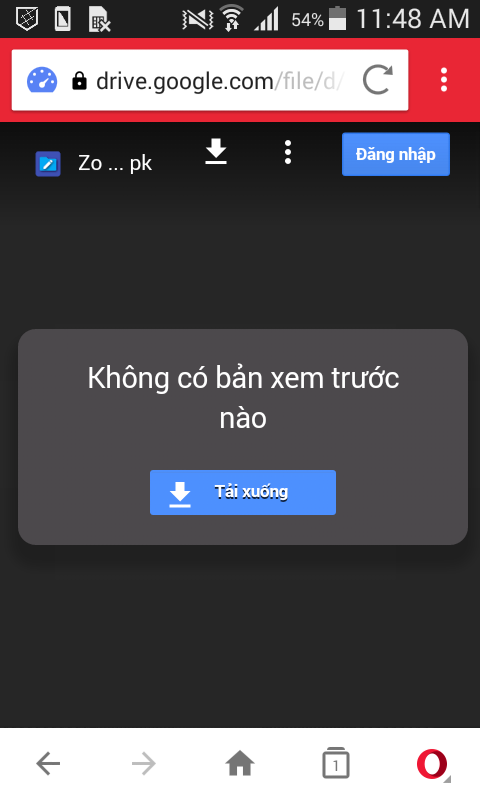Image resolution: width=480 pixels, height=800 pixels.
Task: Tap the Wi-Fi status icon
Action: click(x=232, y=19)
